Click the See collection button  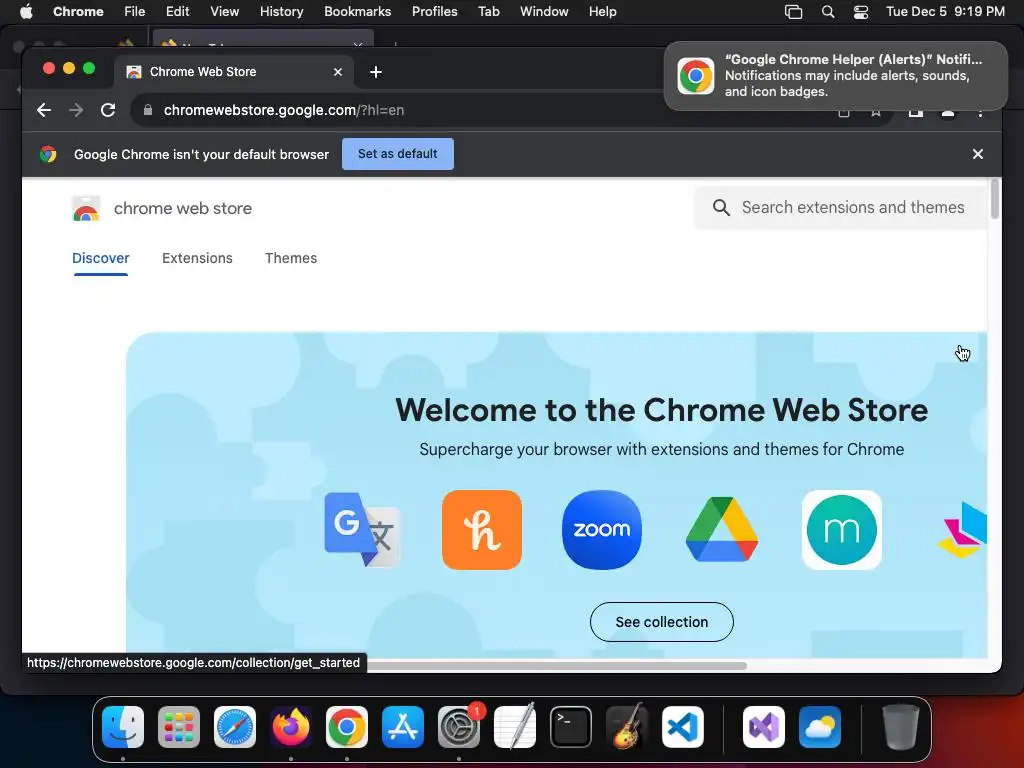(x=662, y=622)
